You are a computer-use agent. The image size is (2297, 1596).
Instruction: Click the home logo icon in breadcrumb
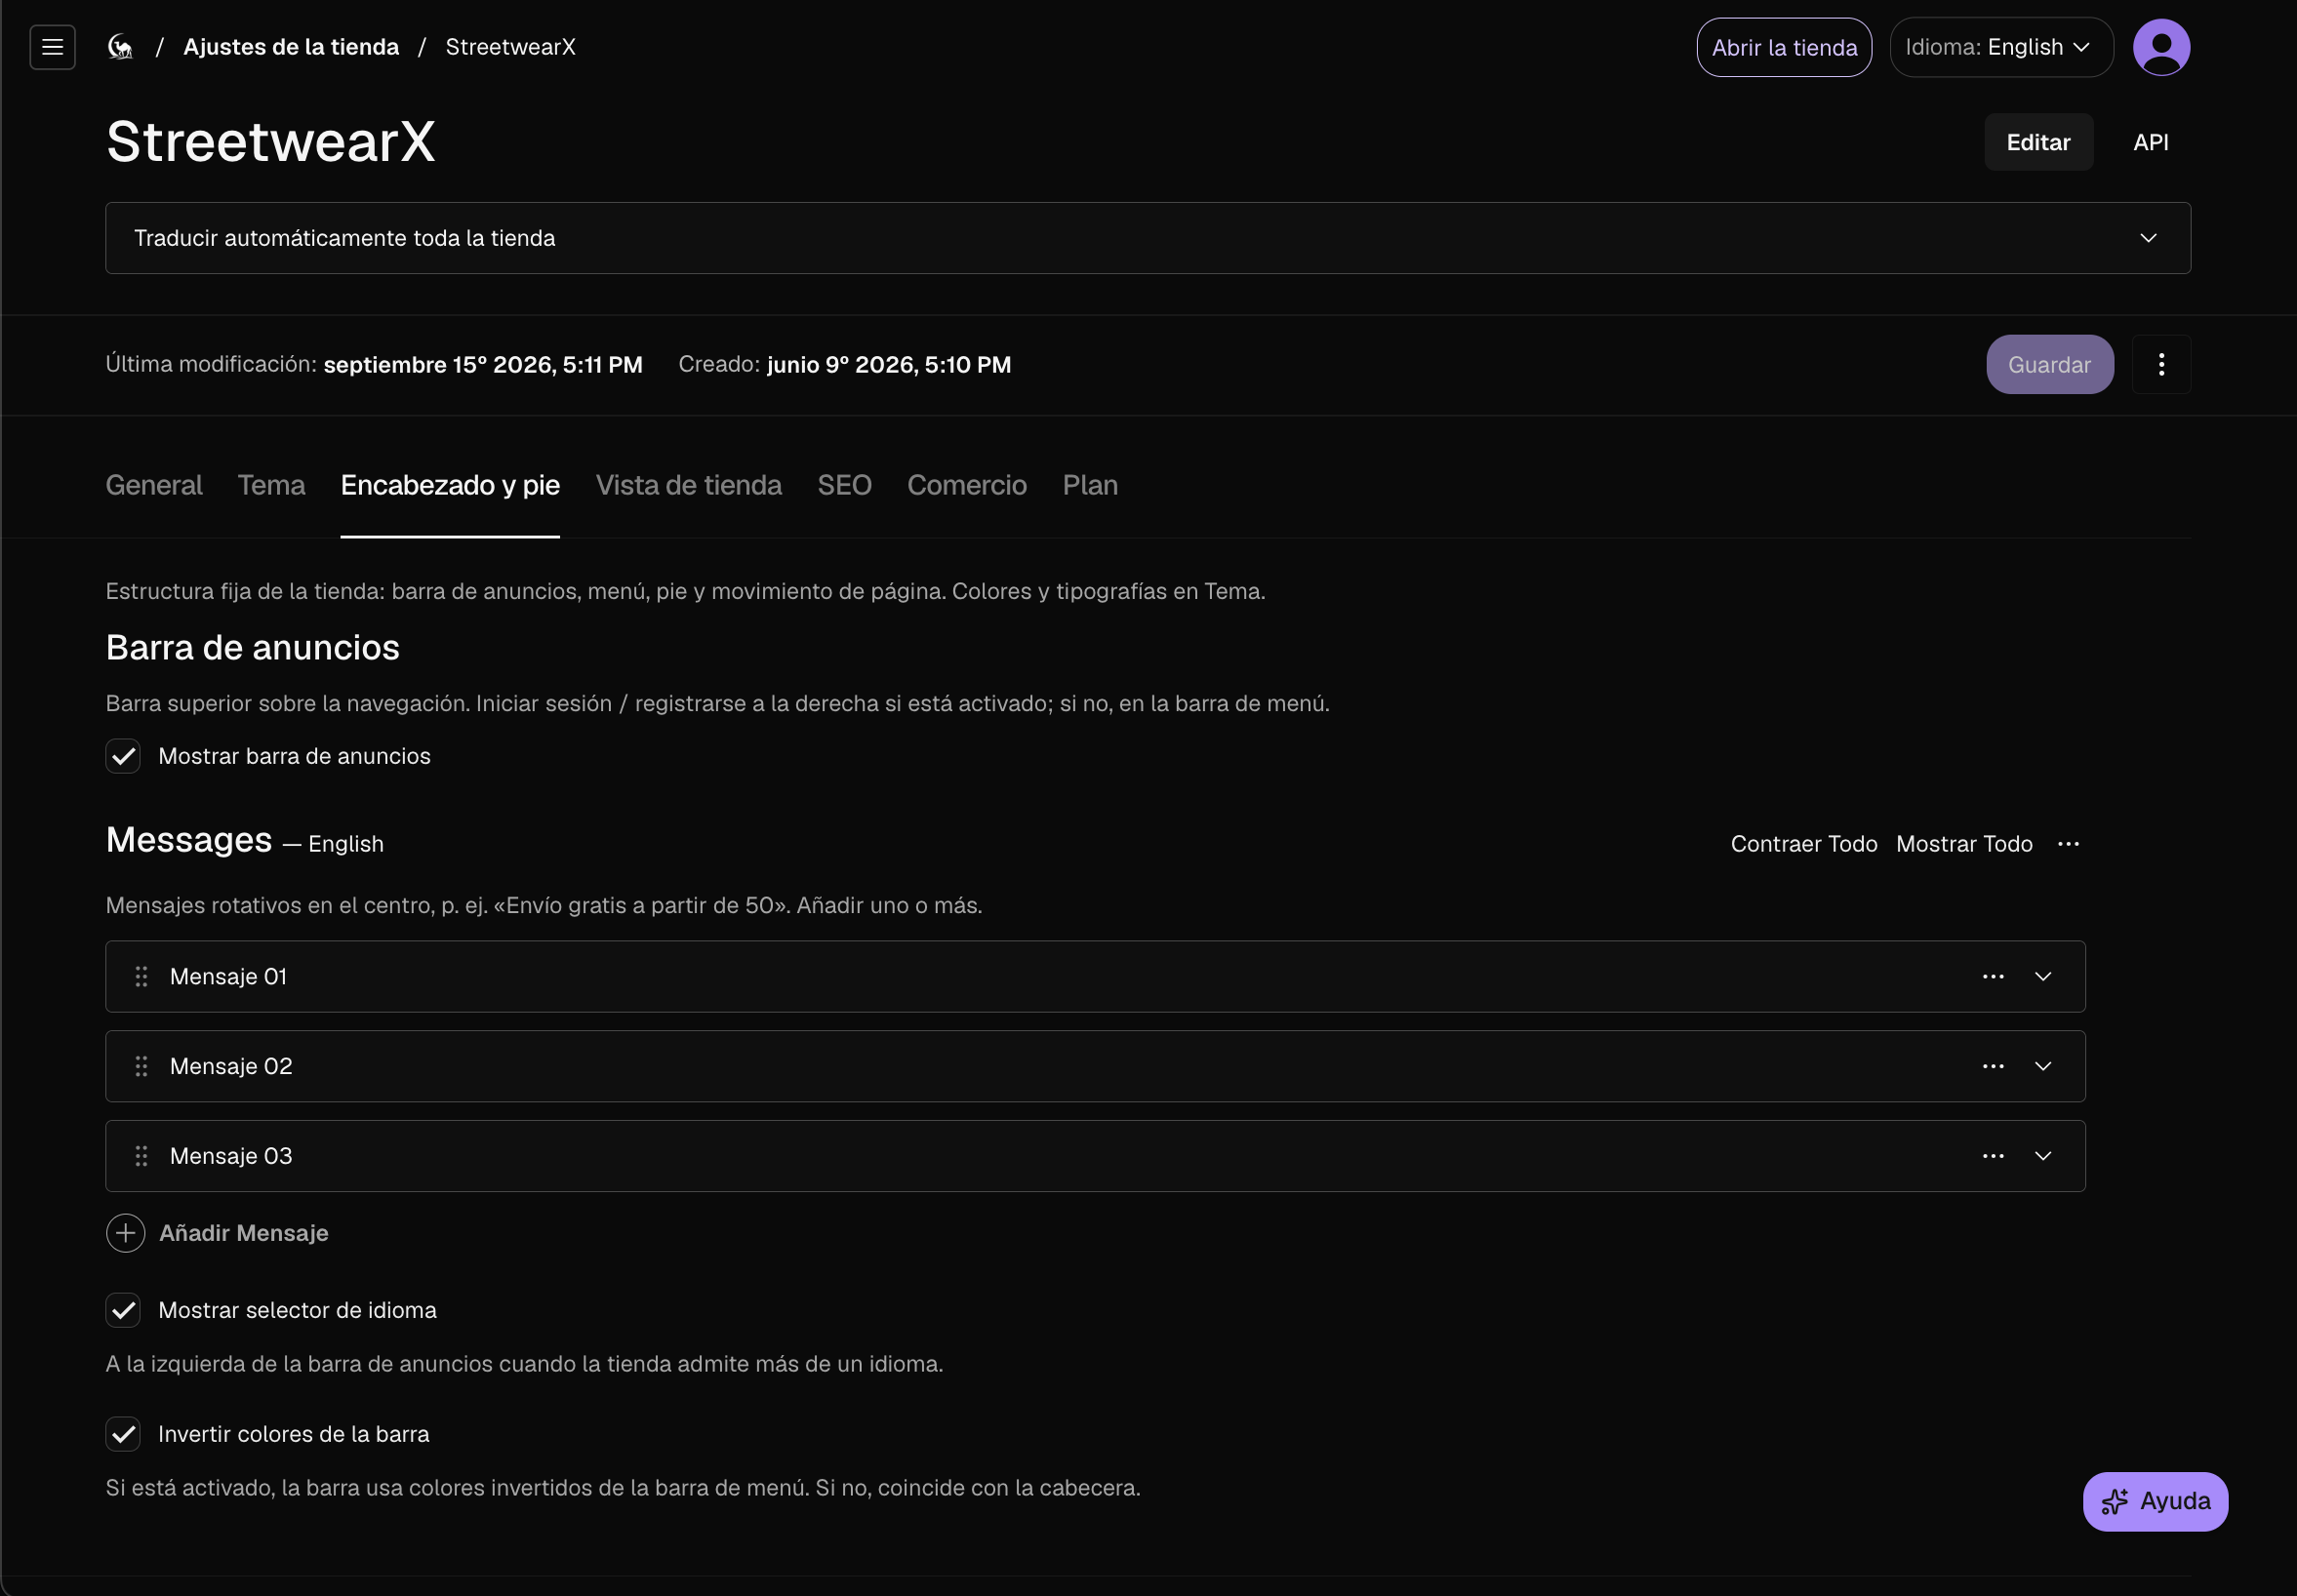[120, 47]
